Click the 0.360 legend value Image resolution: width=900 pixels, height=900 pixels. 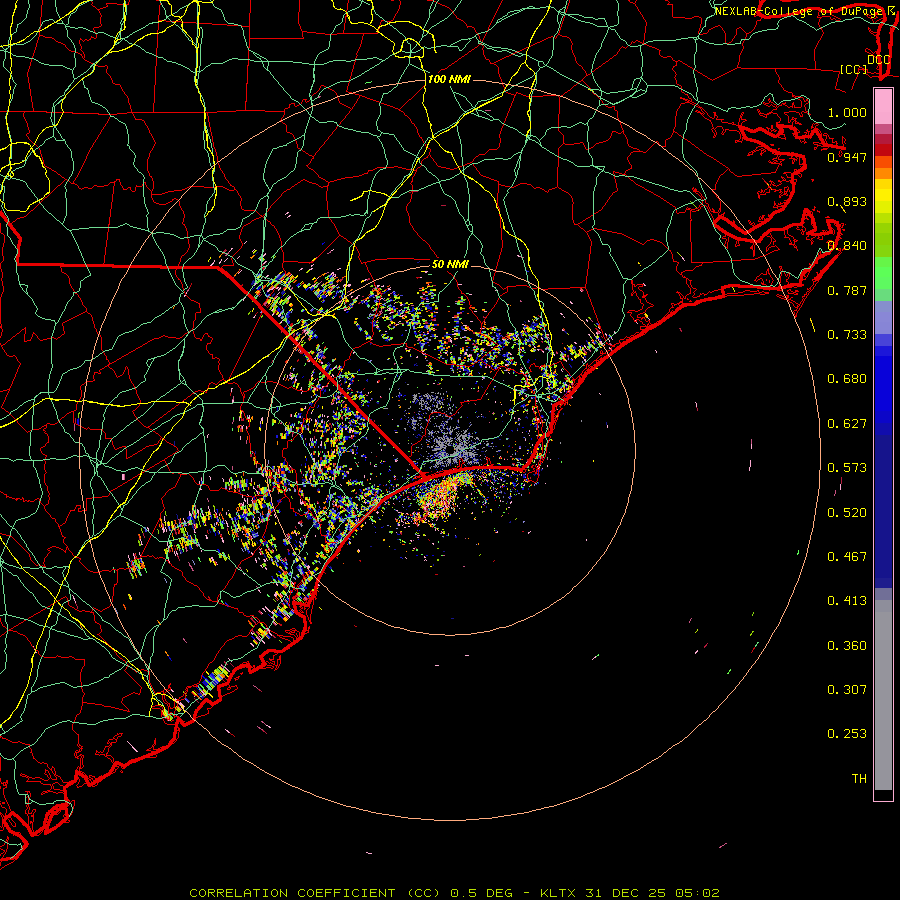847,645
